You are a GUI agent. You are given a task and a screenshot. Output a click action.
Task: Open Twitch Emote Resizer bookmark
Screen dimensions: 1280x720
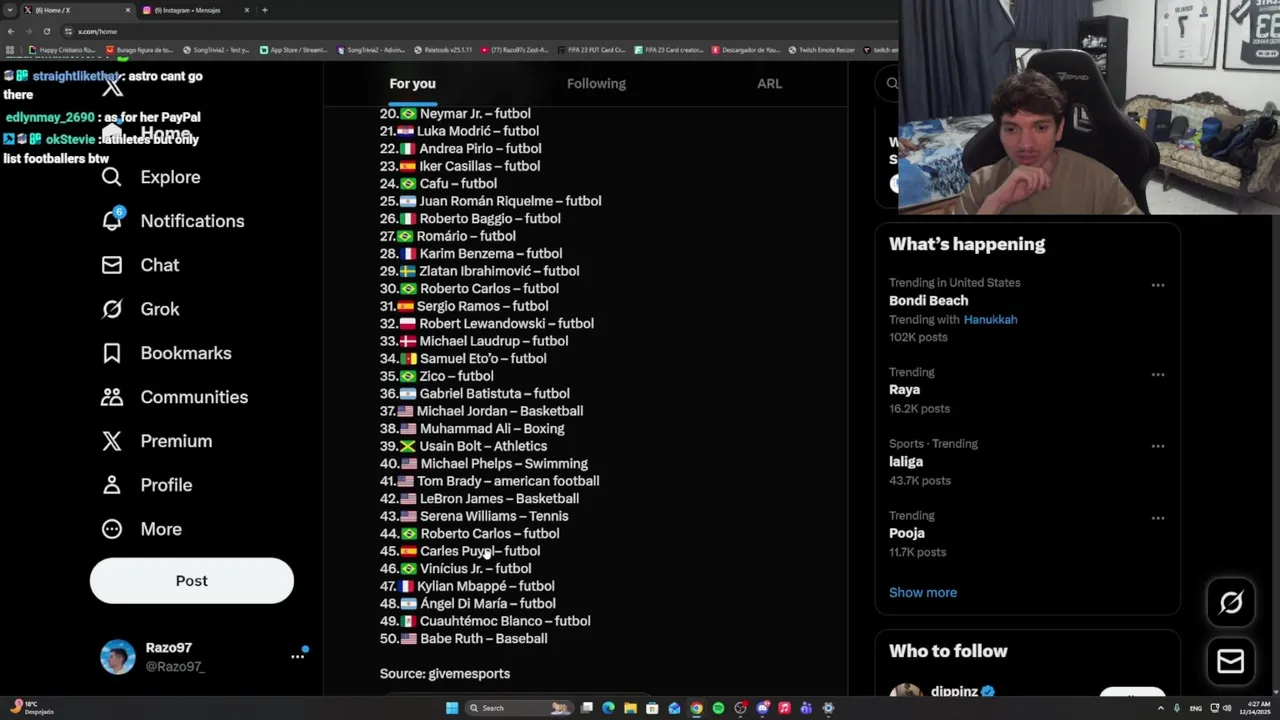coord(821,50)
